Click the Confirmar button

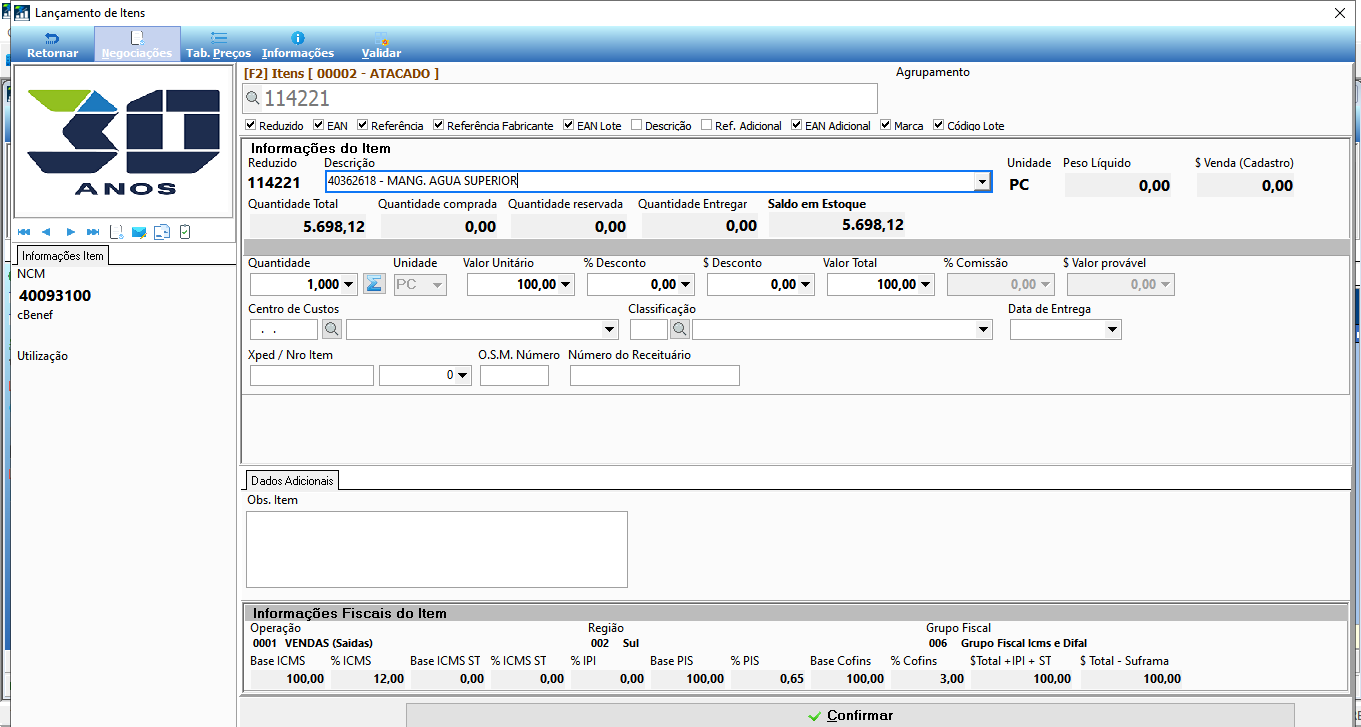click(849, 715)
